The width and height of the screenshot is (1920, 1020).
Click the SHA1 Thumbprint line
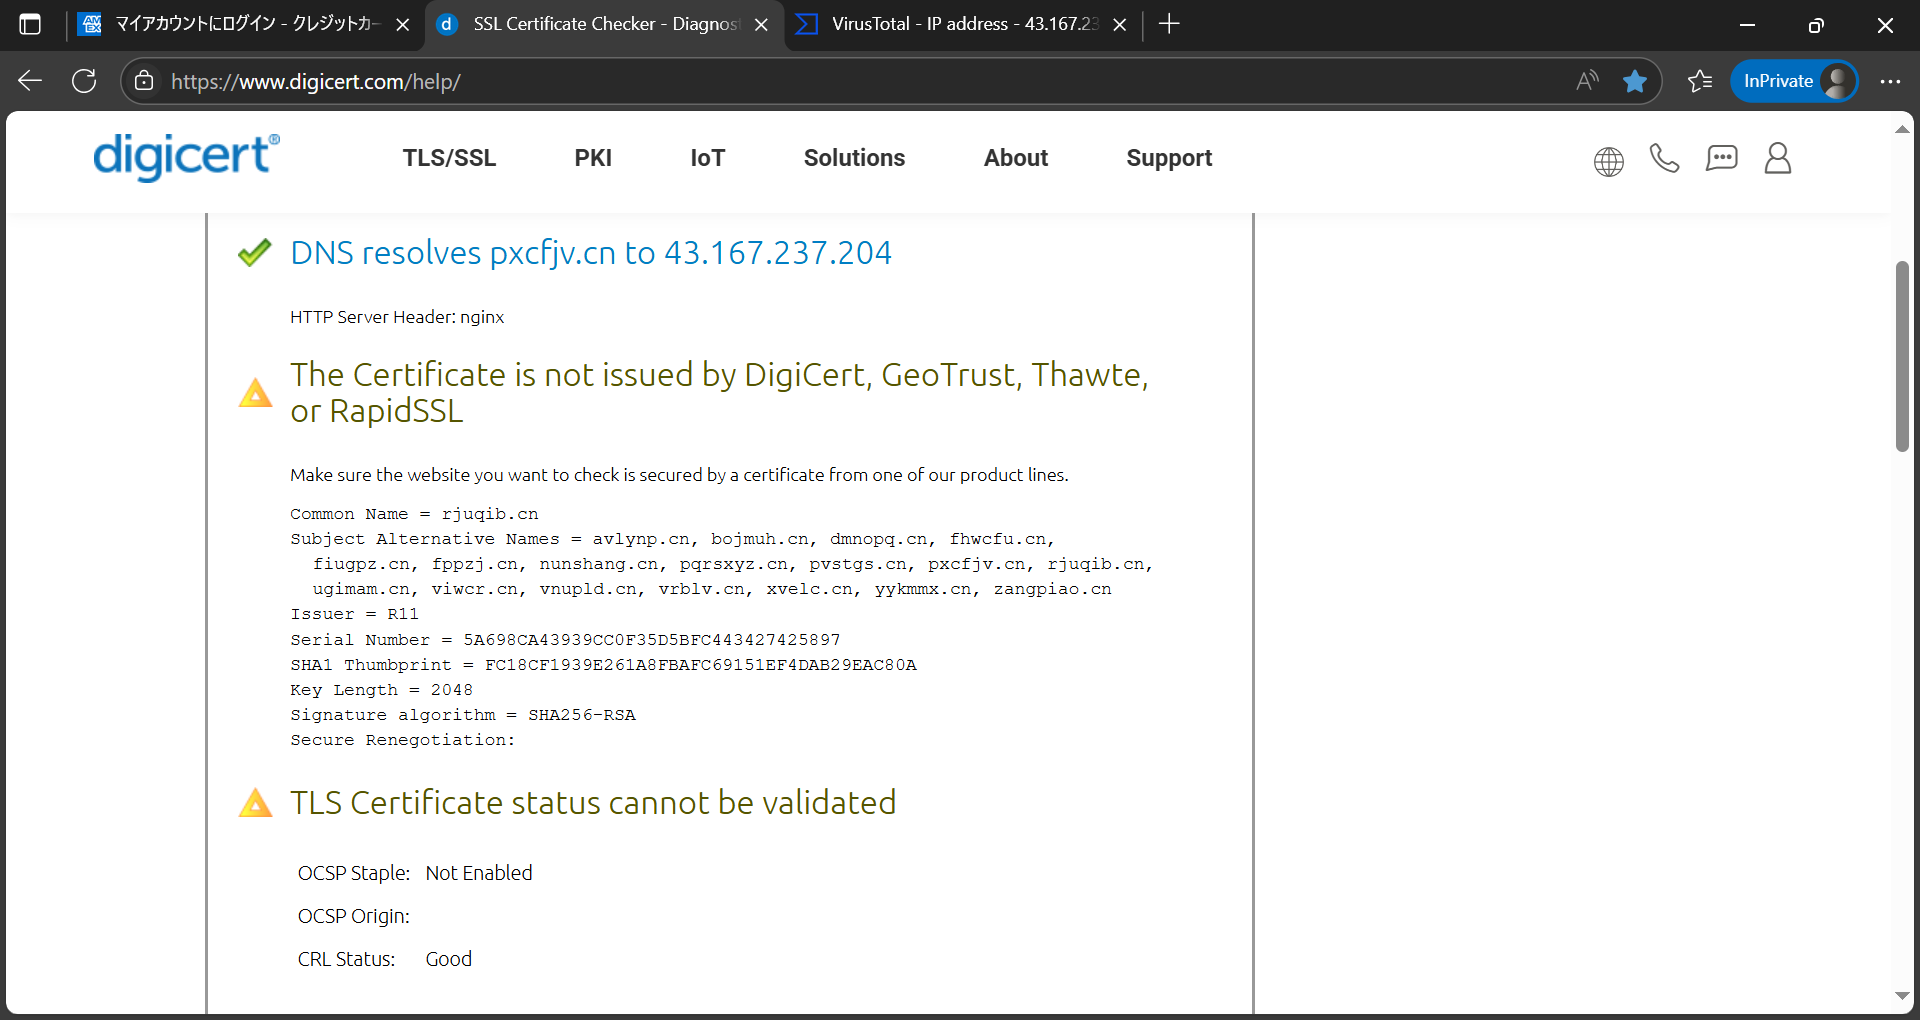click(x=603, y=665)
